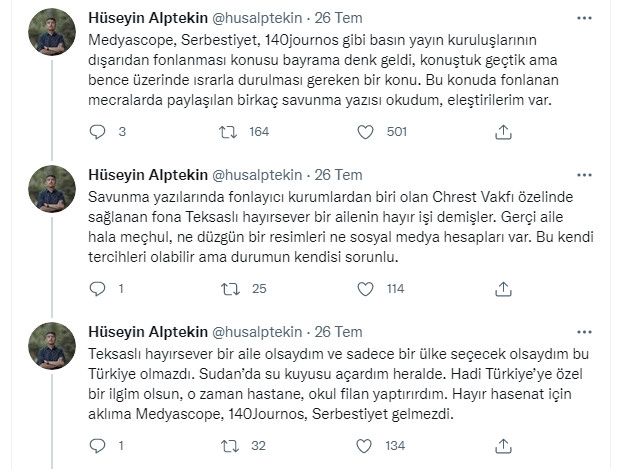Reply to the first tweet about Medyascope
This screenshot has width=623, height=469.
tap(97, 131)
